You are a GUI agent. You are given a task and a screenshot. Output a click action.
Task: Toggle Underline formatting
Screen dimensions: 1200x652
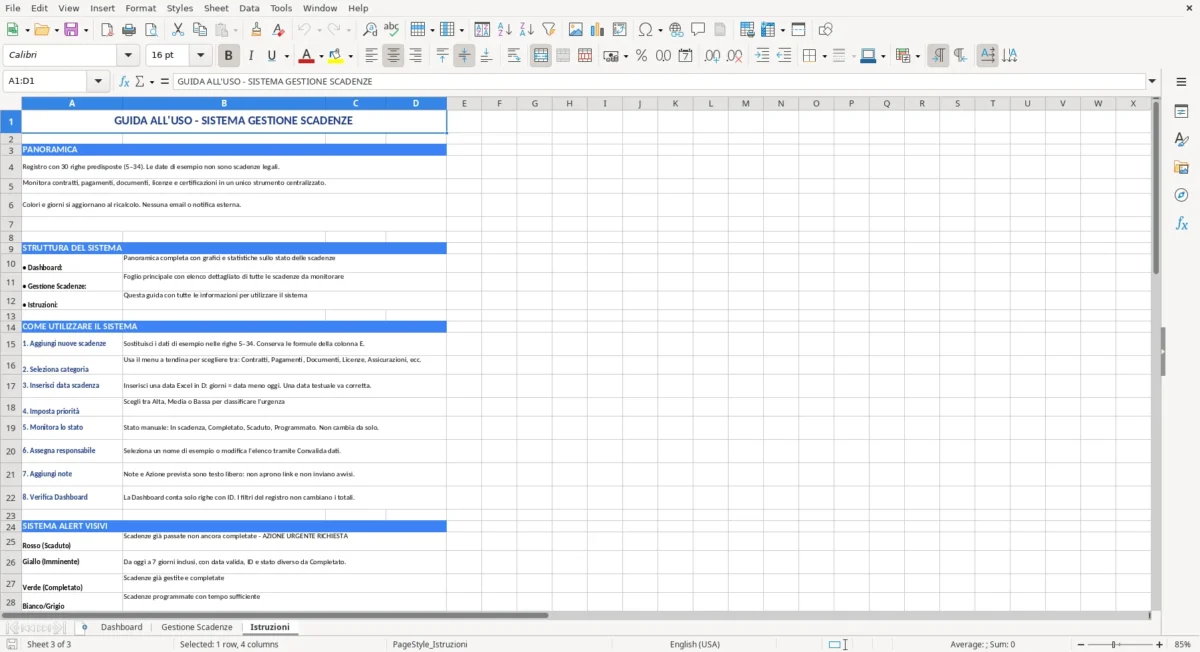tap(271, 56)
